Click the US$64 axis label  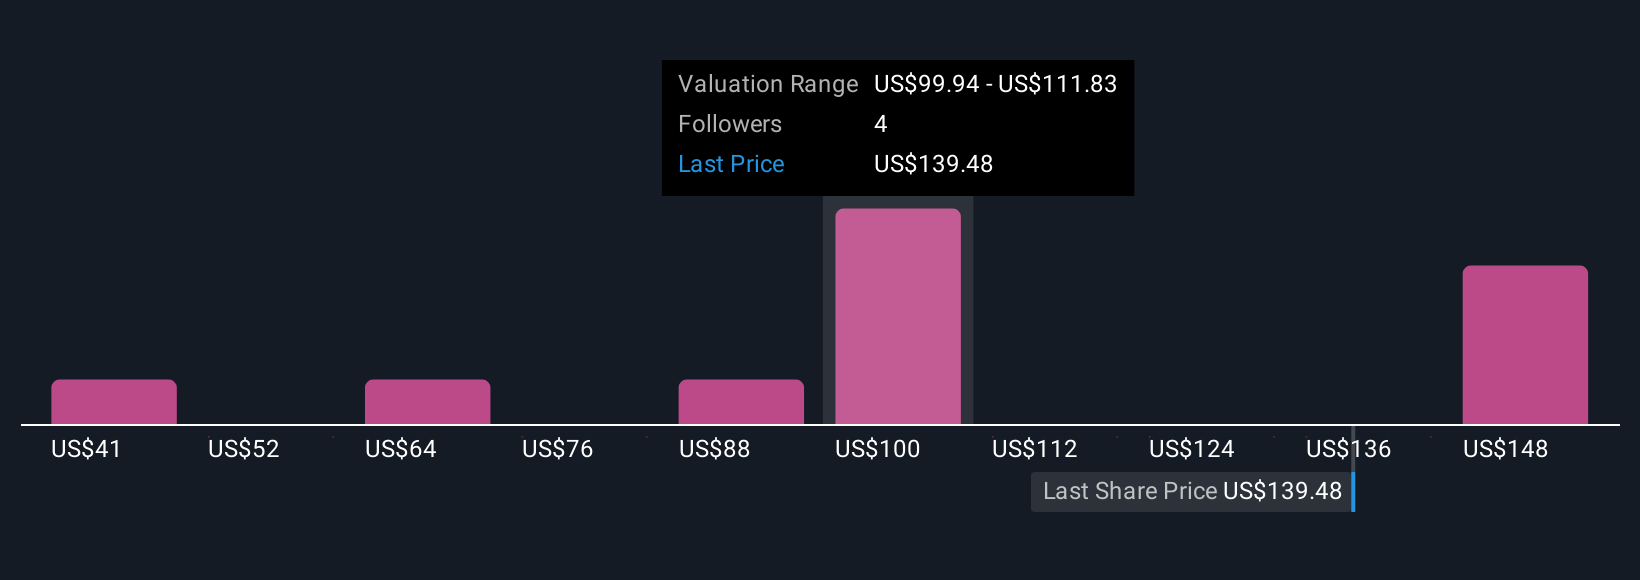click(x=401, y=449)
